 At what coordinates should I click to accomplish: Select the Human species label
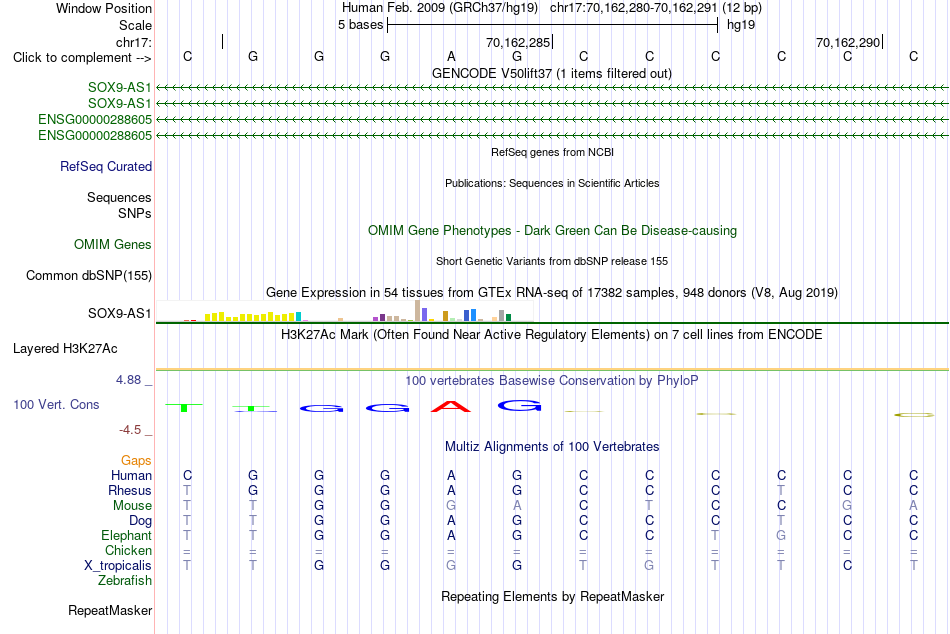(x=131, y=475)
